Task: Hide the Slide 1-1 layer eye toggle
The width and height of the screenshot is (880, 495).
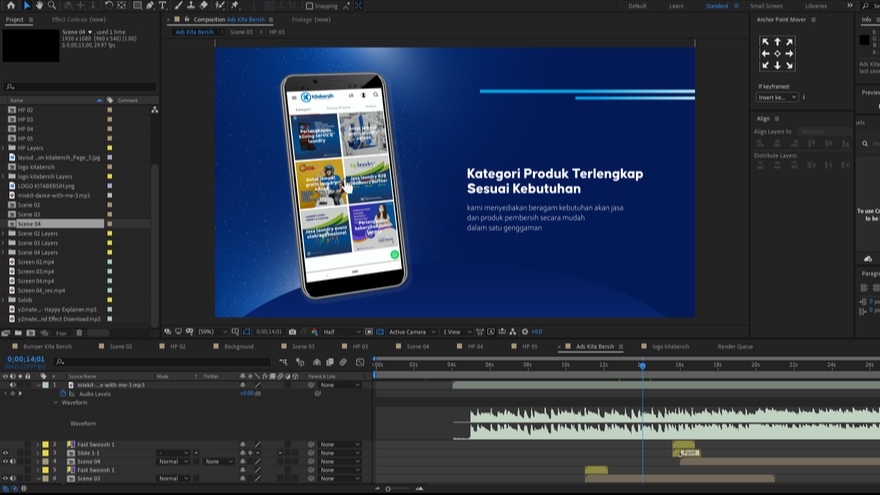Action: tap(5, 453)
